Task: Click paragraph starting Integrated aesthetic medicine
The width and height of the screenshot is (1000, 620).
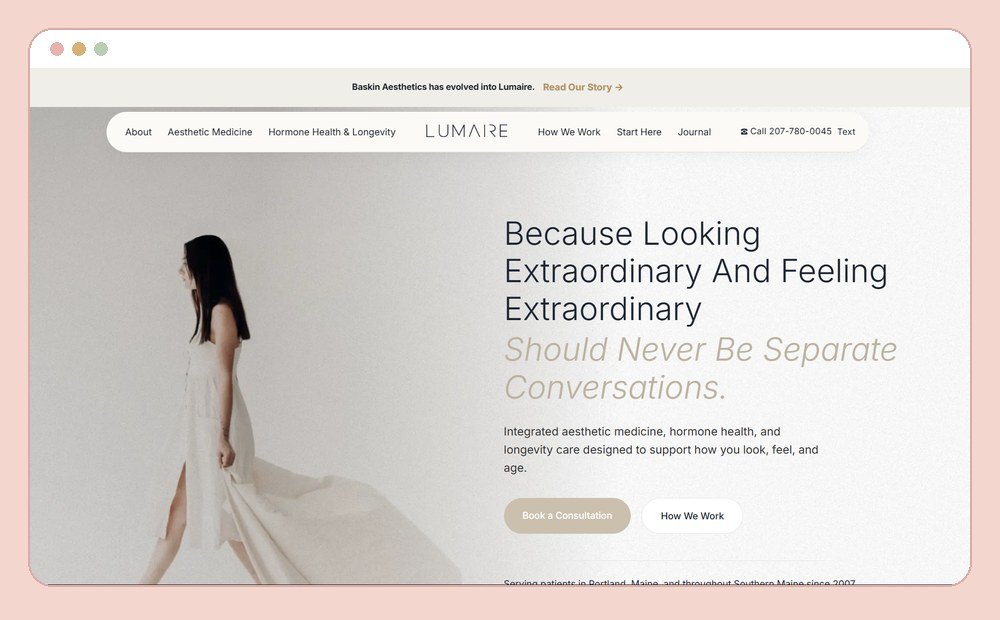Action: coord(661,450)
